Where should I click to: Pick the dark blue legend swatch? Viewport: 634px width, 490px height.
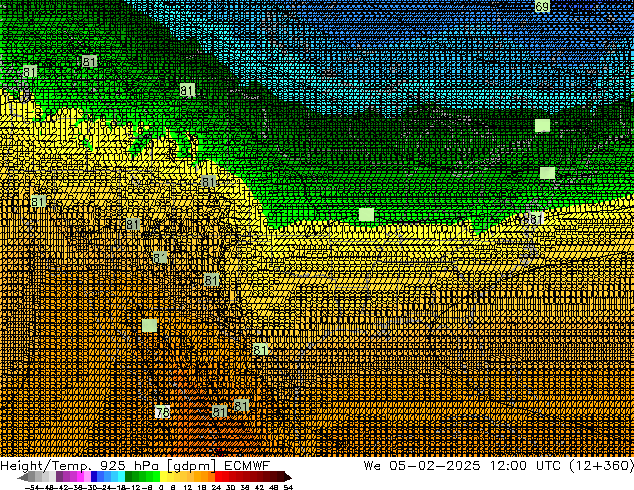point(94,477)
